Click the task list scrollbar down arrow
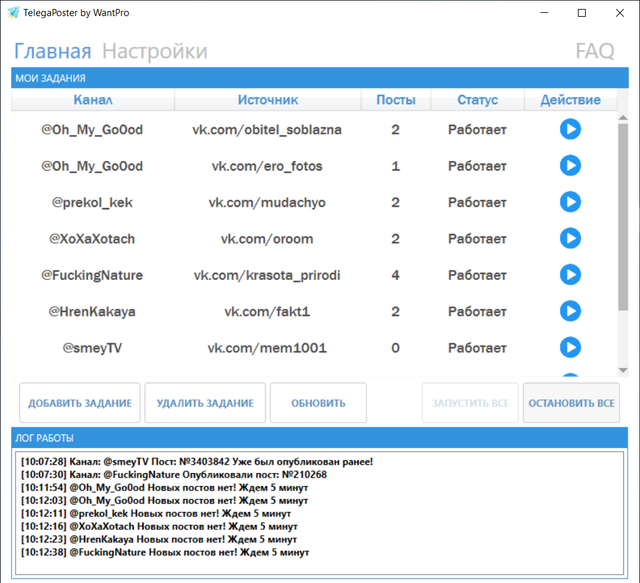 623,370
